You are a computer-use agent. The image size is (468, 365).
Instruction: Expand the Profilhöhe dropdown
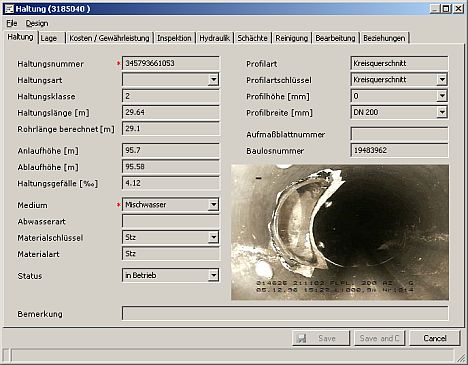click(442, 96)
